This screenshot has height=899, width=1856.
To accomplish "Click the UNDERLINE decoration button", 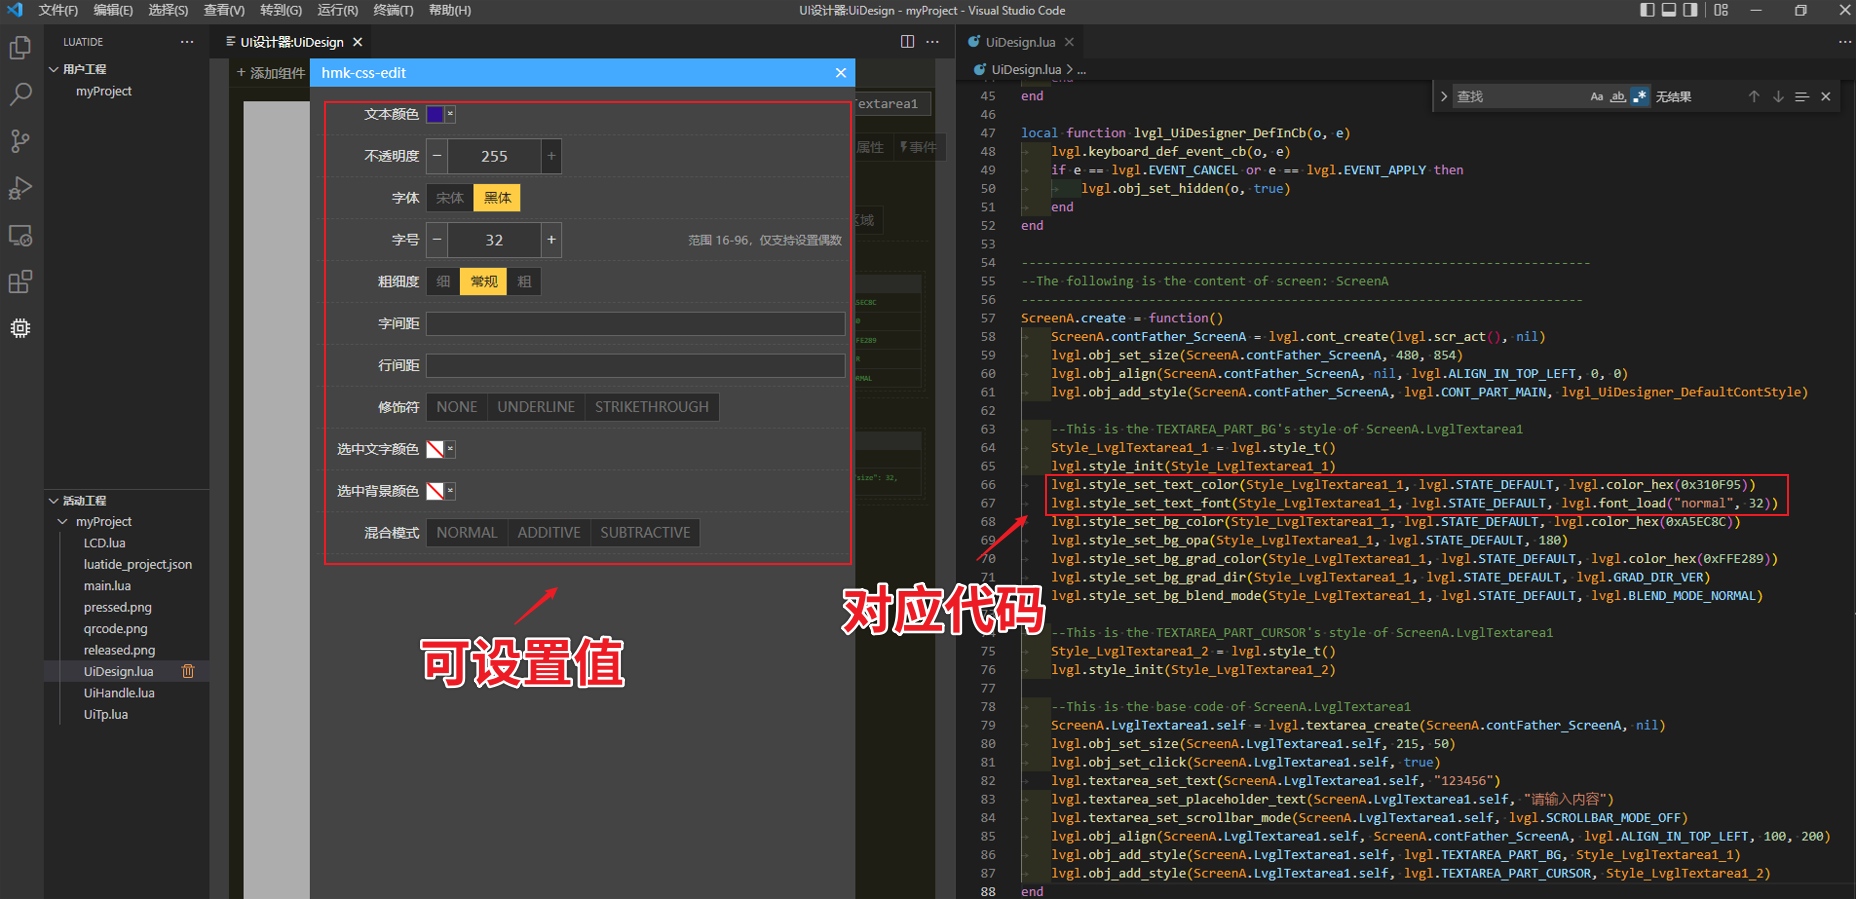I will coord(536,407).
